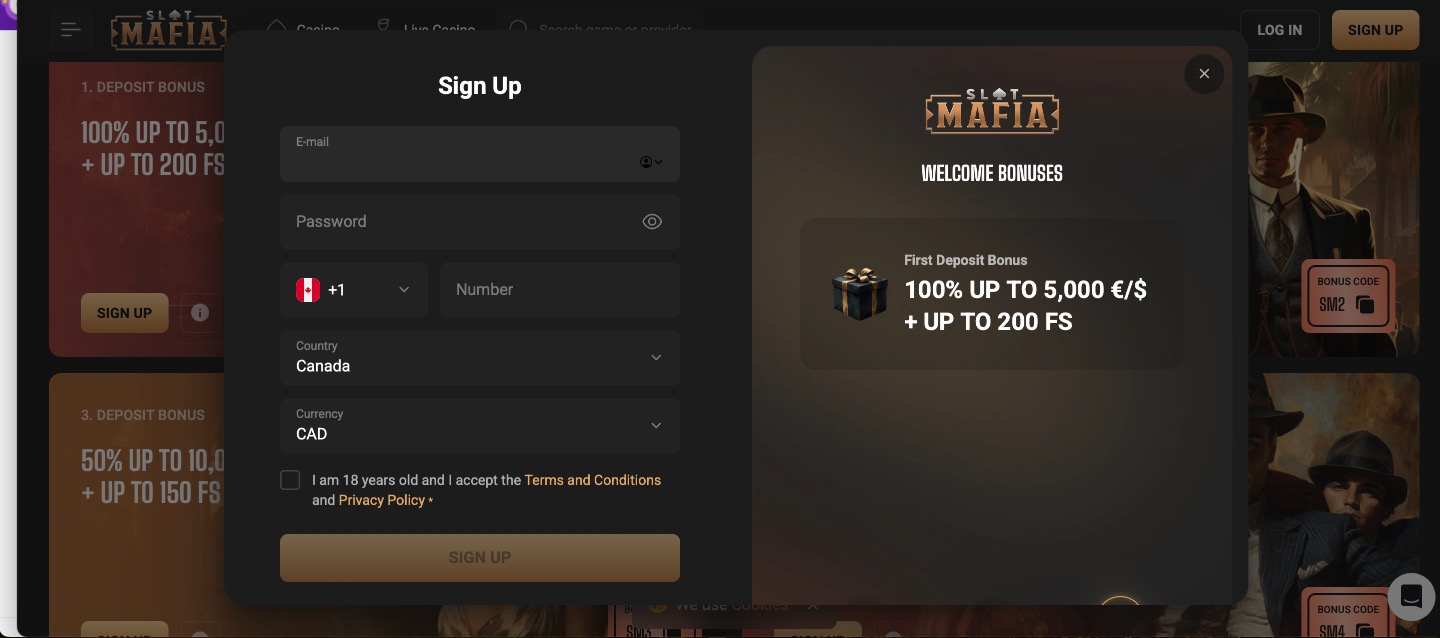This screenshot has height=638, width=1440.
Task: Click the info icon beside deposit bonus
Action: [x=200, y=313]
